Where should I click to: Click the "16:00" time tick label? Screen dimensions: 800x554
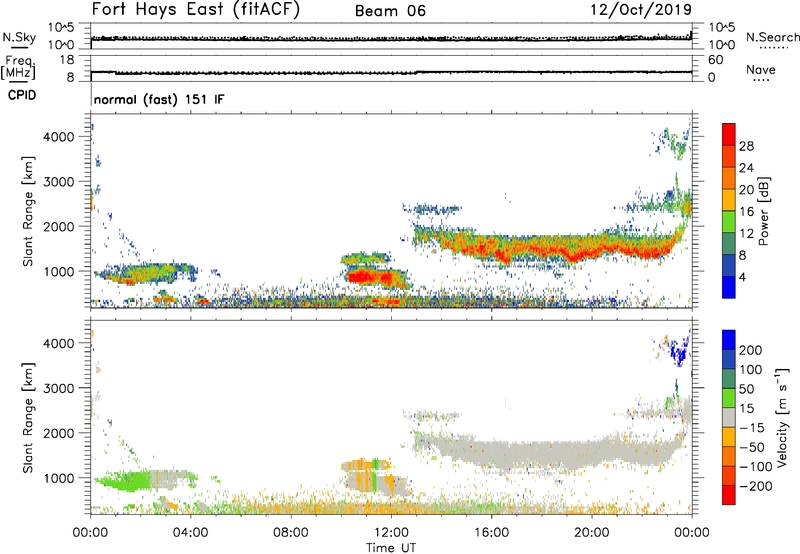[x=491, y=533]
